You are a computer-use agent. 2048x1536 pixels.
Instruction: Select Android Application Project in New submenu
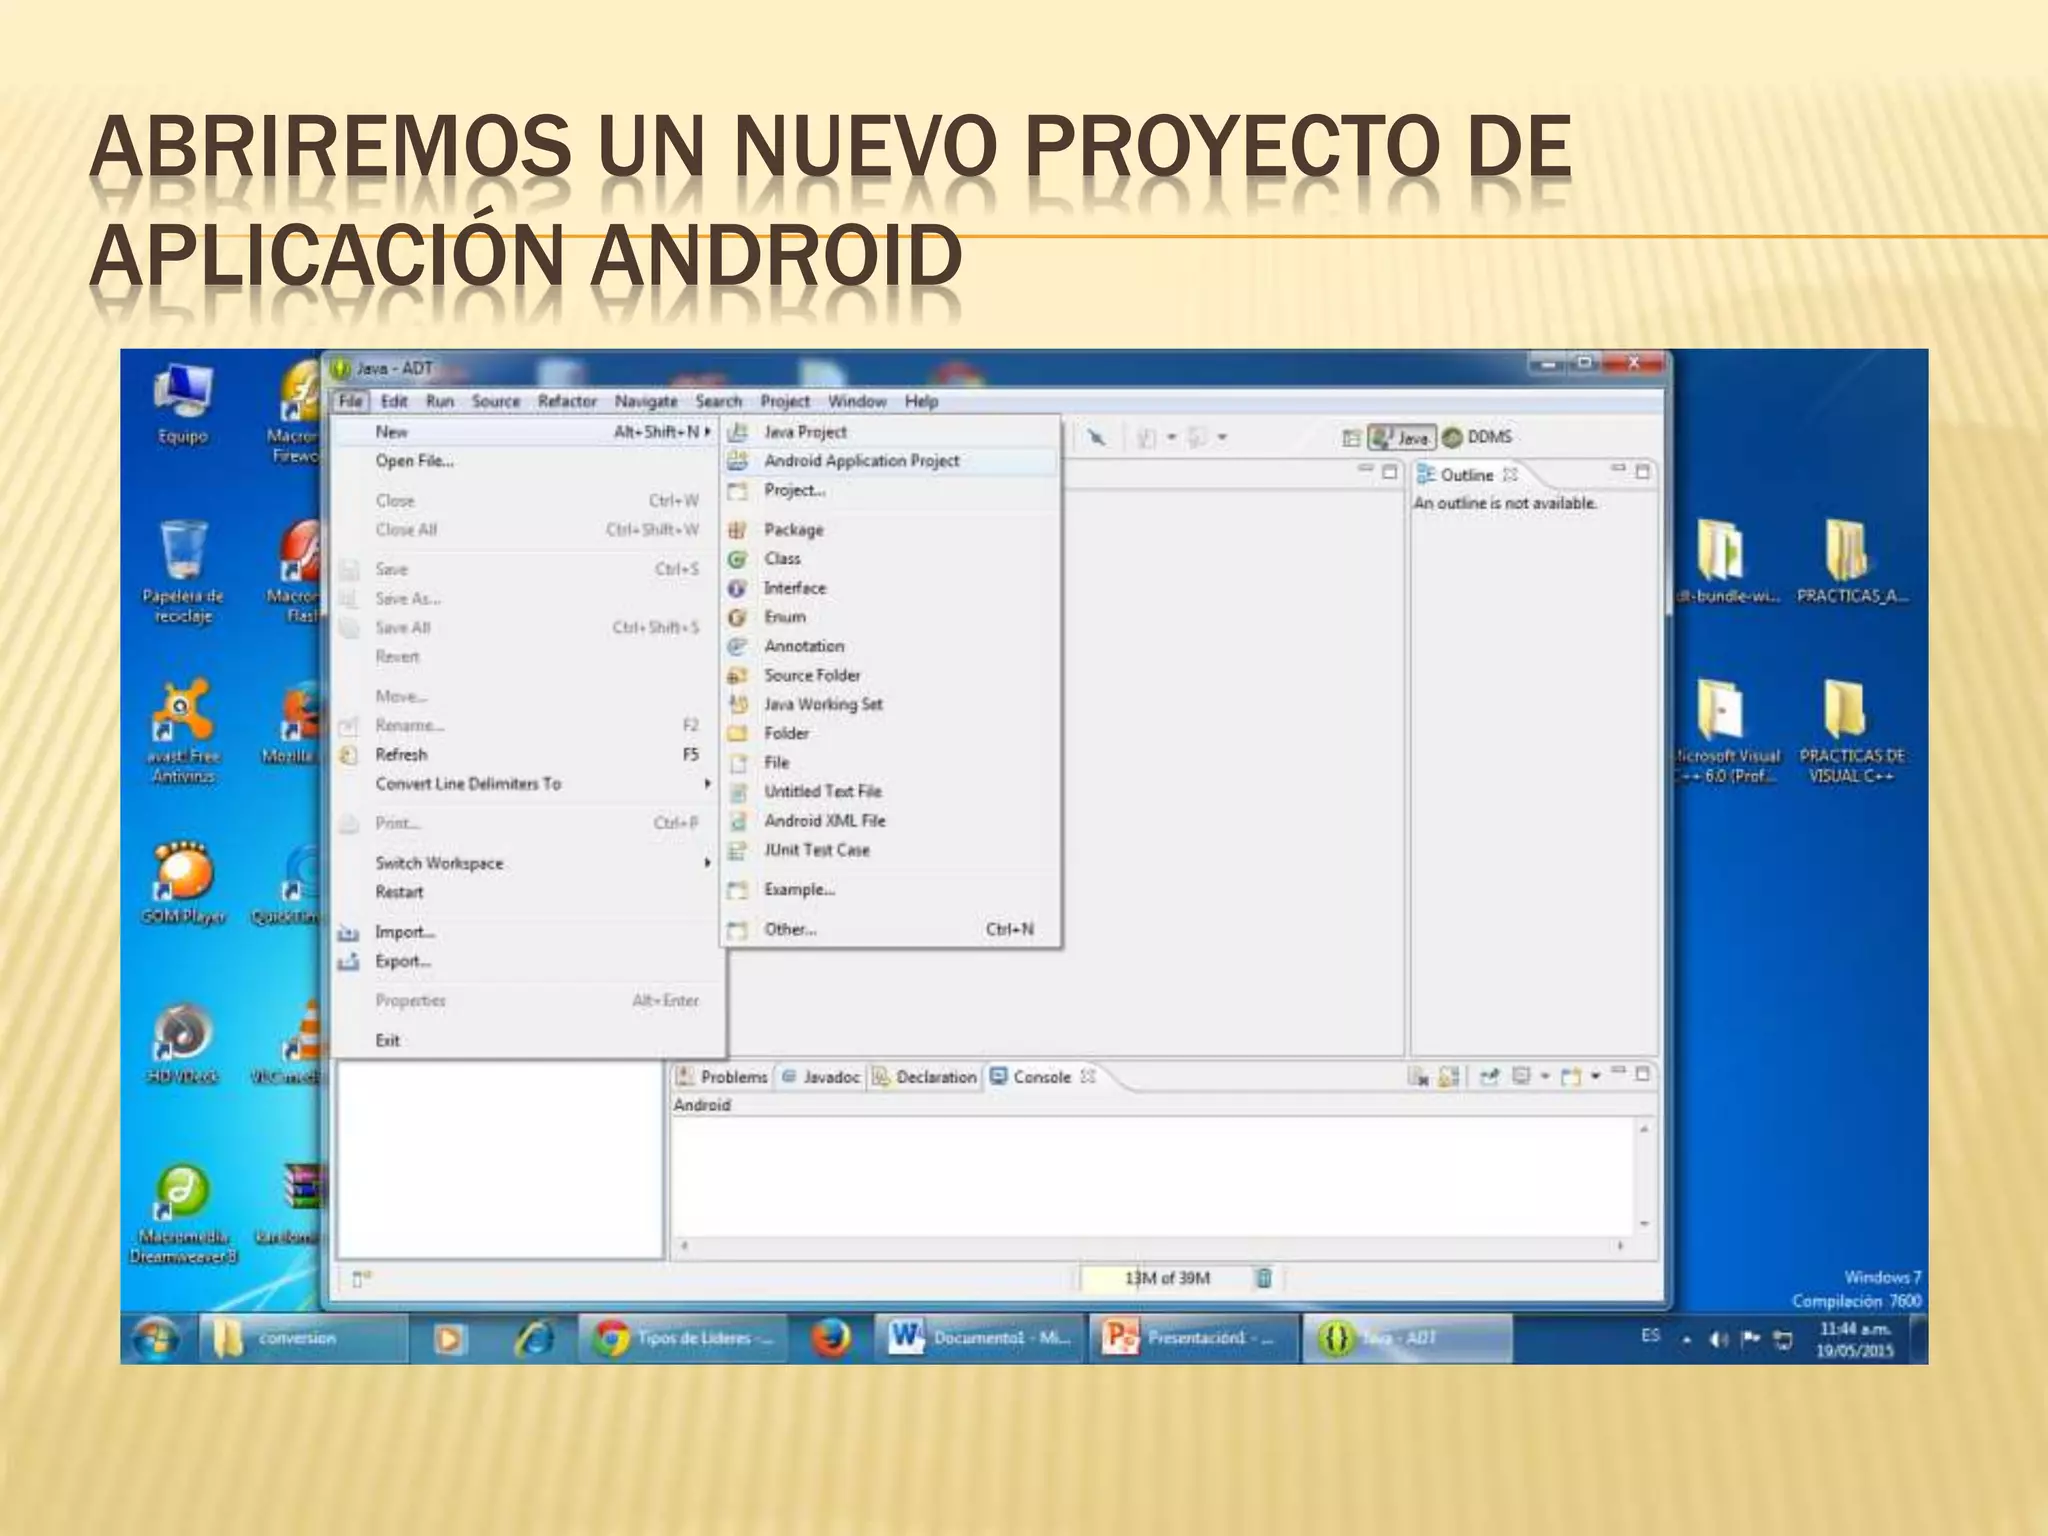(889, 461)
